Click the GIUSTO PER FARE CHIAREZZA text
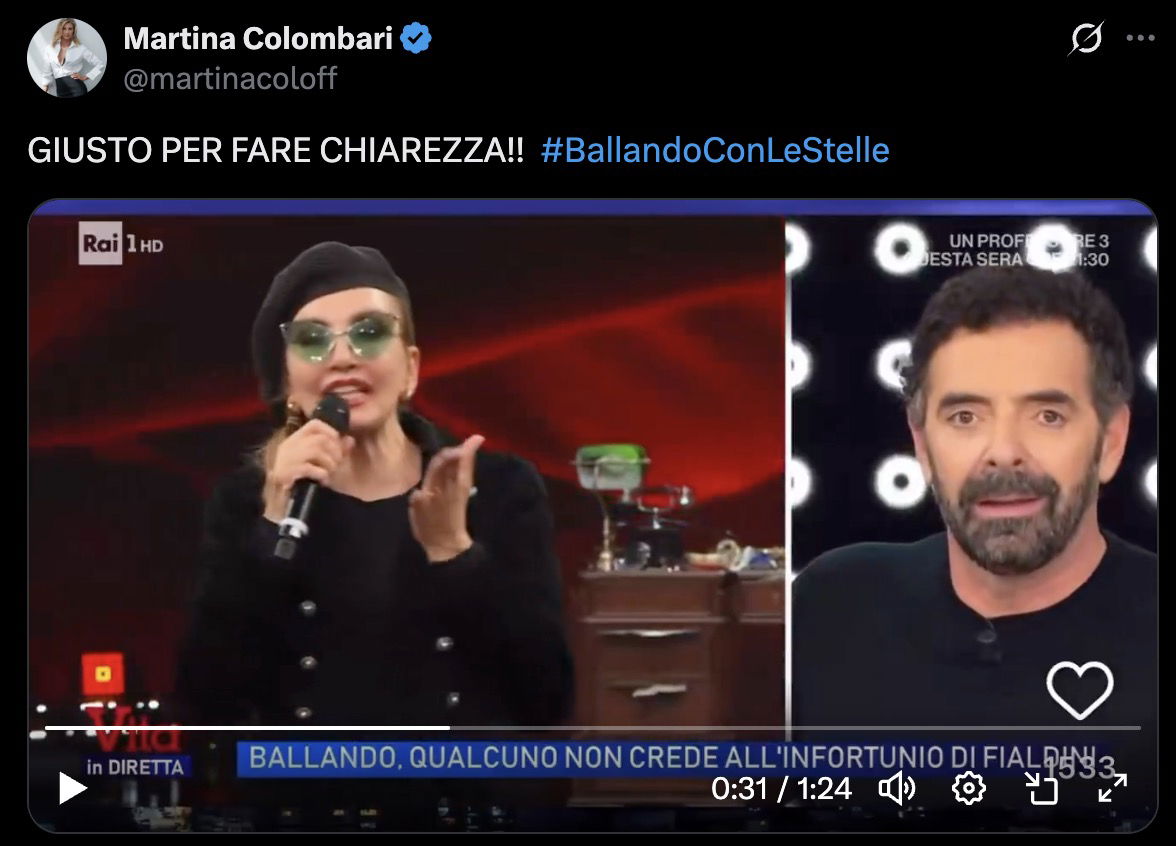Viewport: 1176px width, 846px height. [276, 150]
